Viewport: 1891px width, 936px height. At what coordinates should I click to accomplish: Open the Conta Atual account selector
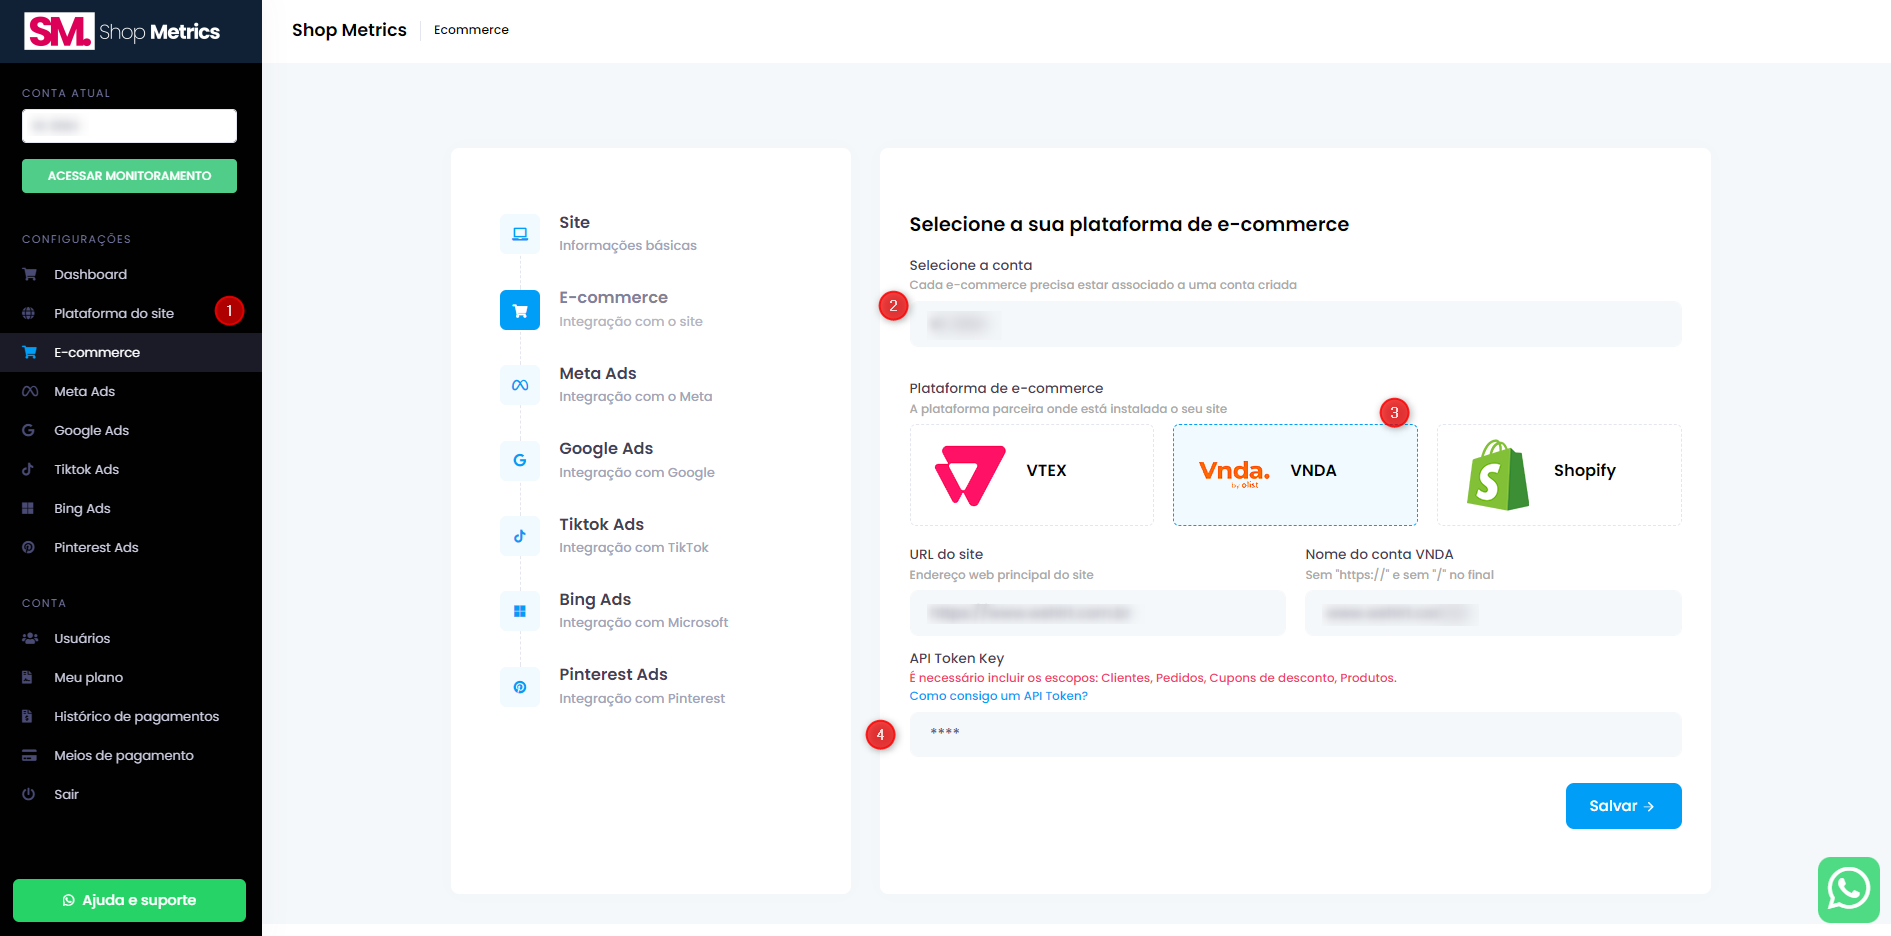[129, 126]
